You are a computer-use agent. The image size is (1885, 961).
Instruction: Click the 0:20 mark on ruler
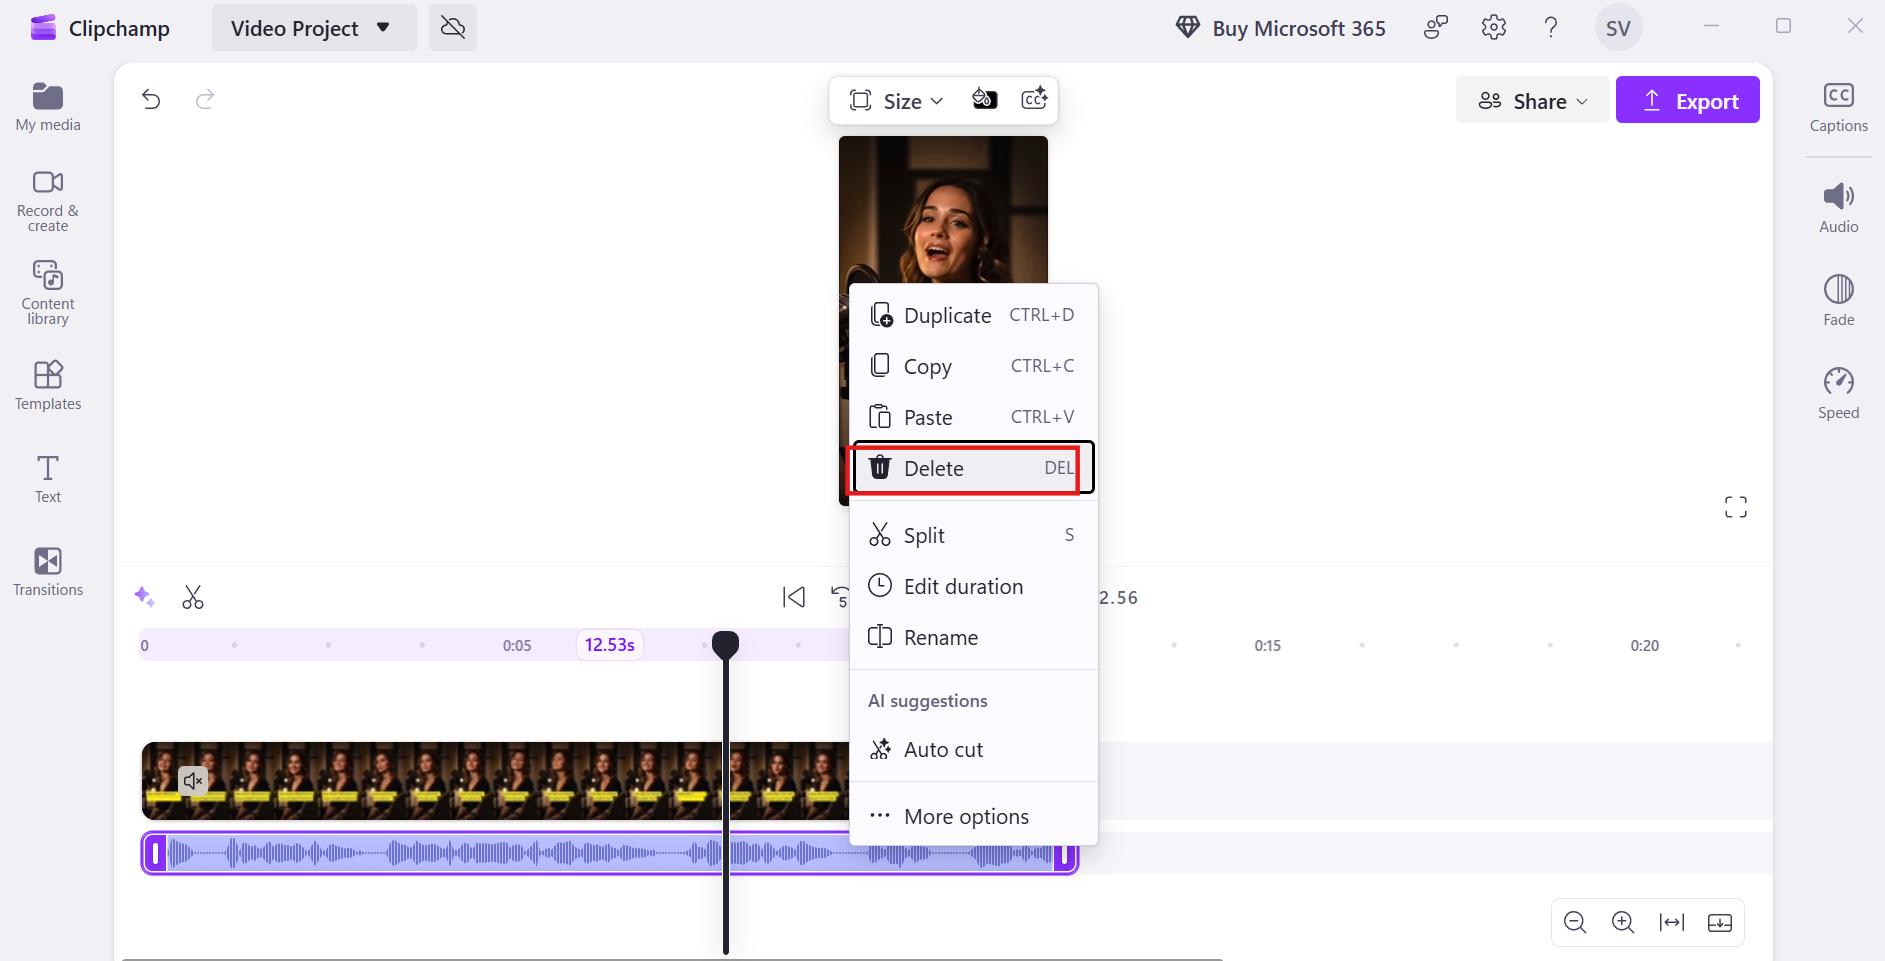pyautogui.click(x=1644, y=646)
